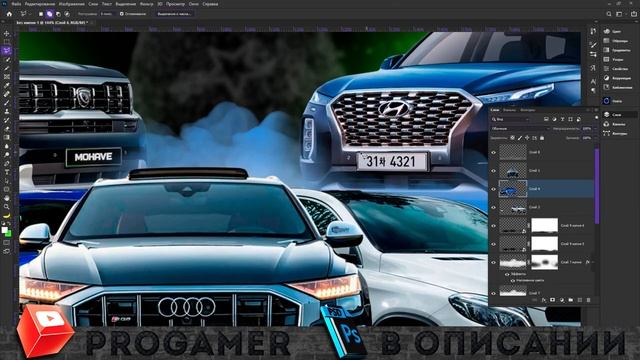Hide first masked layer with white mask
This screenshot has height=360, width=640.
pyautogui.click(x=493, y=226)
